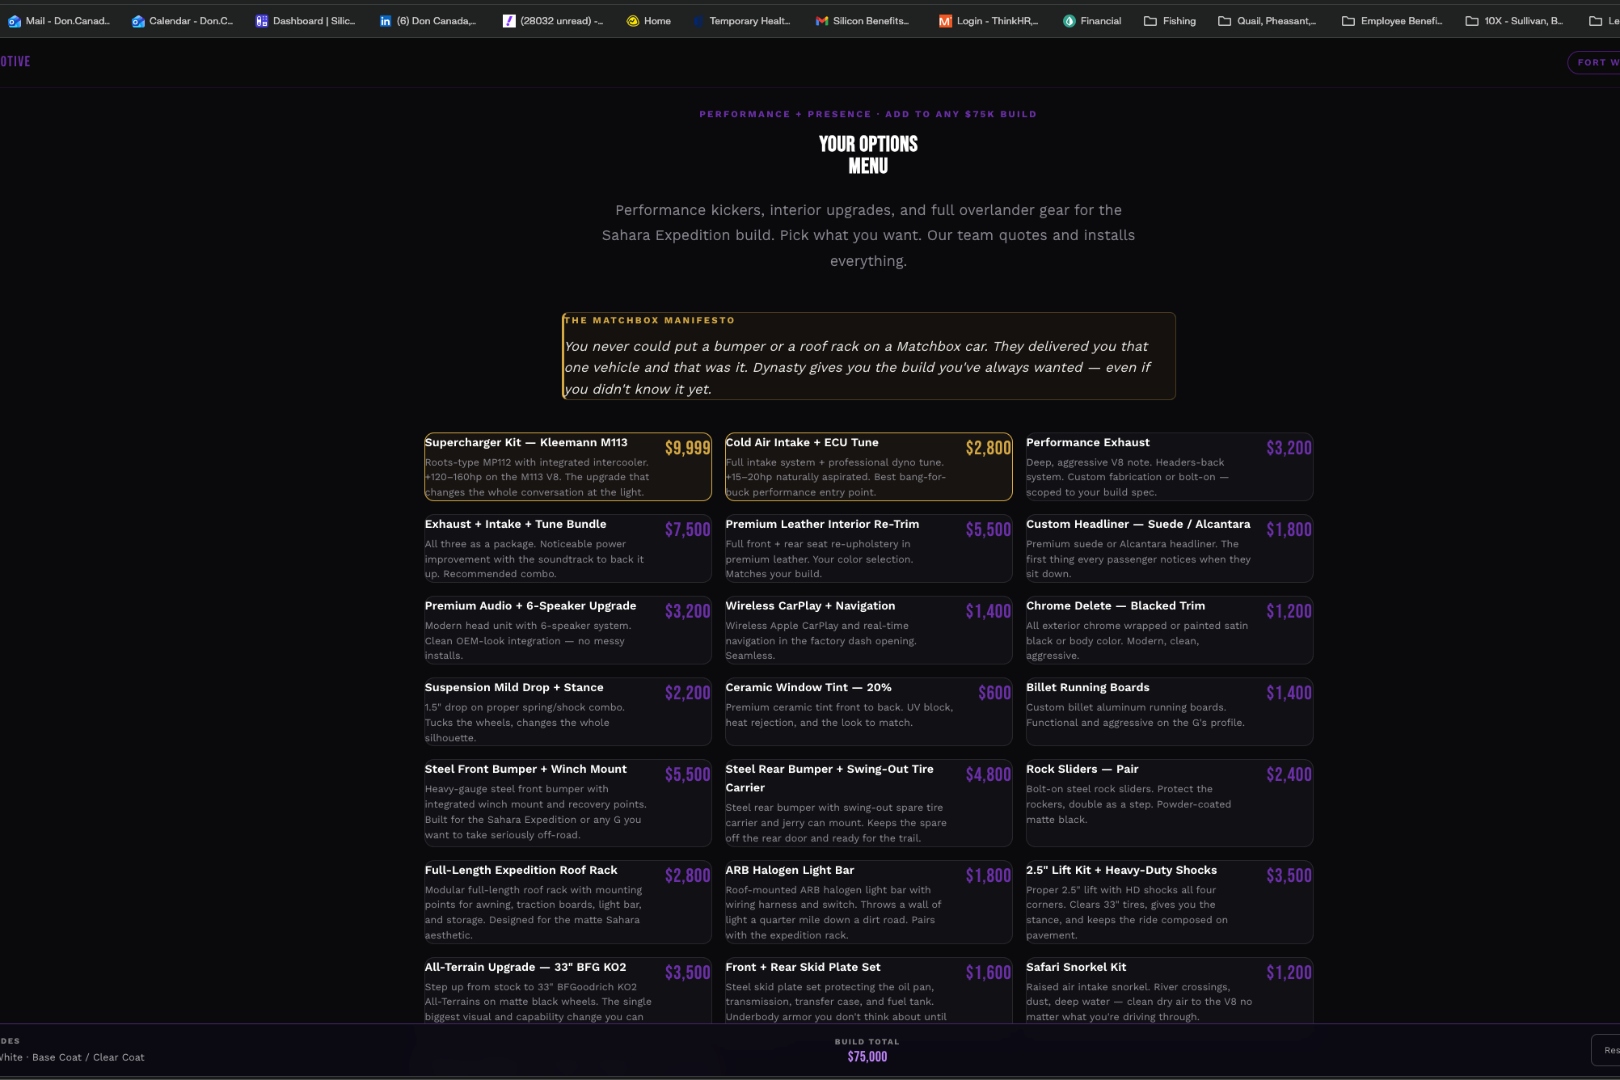Open the Temporary Healt bookmark icon
This screenshot has width=1620, height=1080.
tap(698, 21)
